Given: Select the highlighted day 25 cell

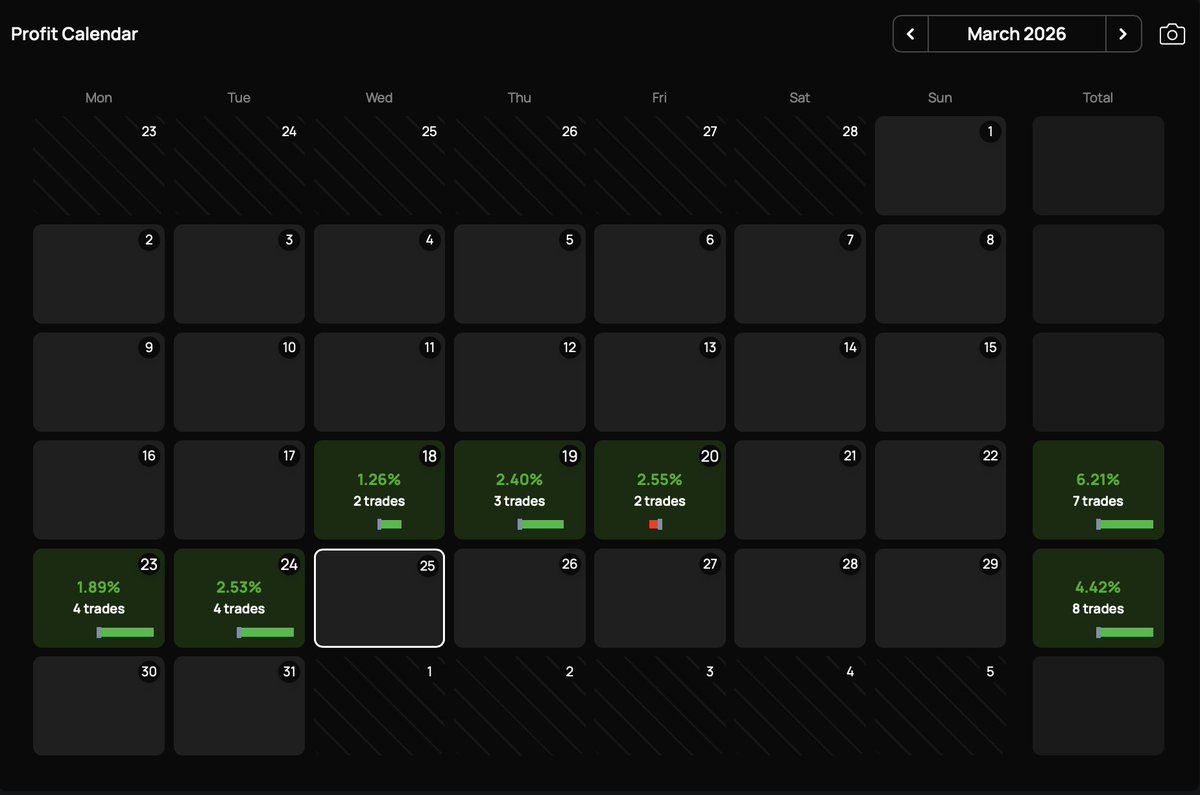Looking at the screenshot, I should 379,598.
